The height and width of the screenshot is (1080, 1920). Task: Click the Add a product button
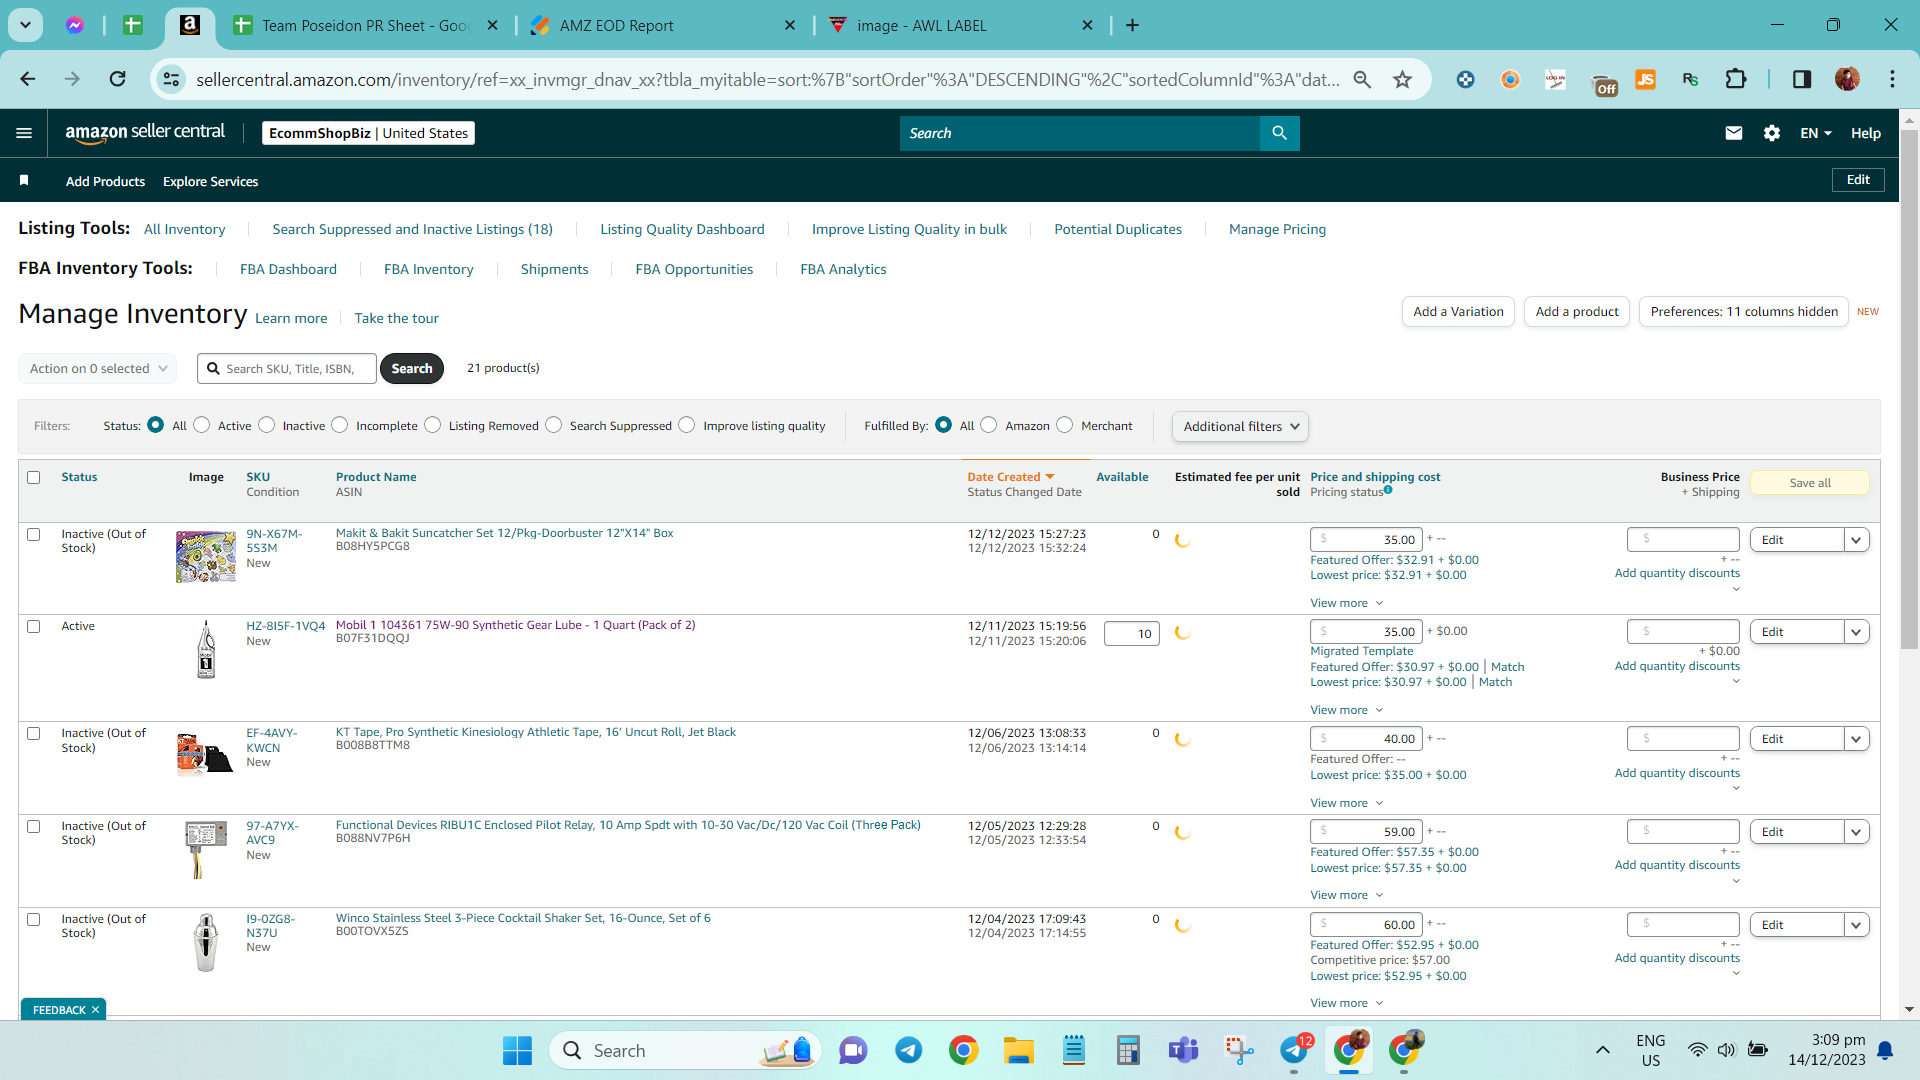pos(1577,312)
